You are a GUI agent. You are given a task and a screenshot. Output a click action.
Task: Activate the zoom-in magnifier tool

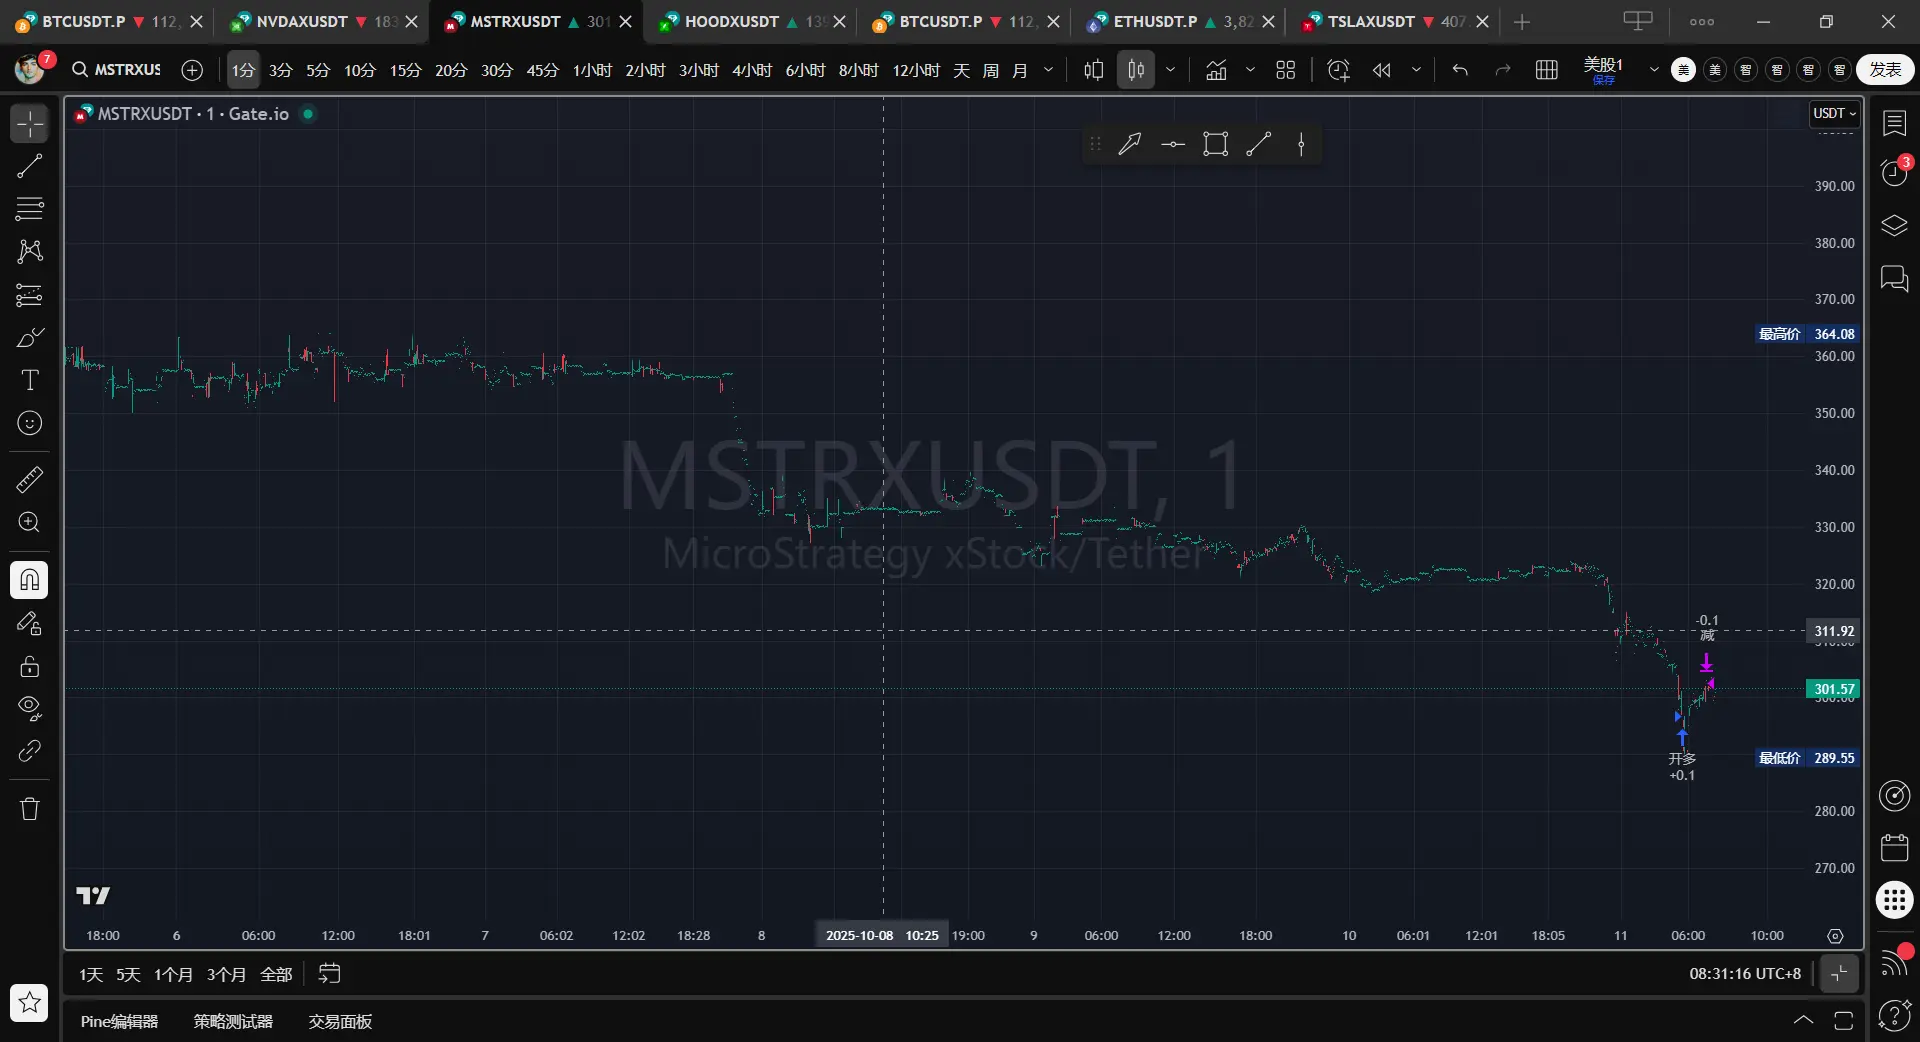pos(30,523)
